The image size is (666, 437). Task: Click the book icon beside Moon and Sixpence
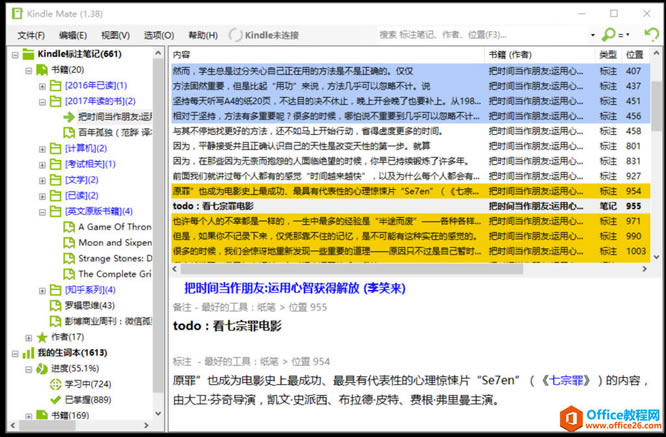click(x=69, y=242)
